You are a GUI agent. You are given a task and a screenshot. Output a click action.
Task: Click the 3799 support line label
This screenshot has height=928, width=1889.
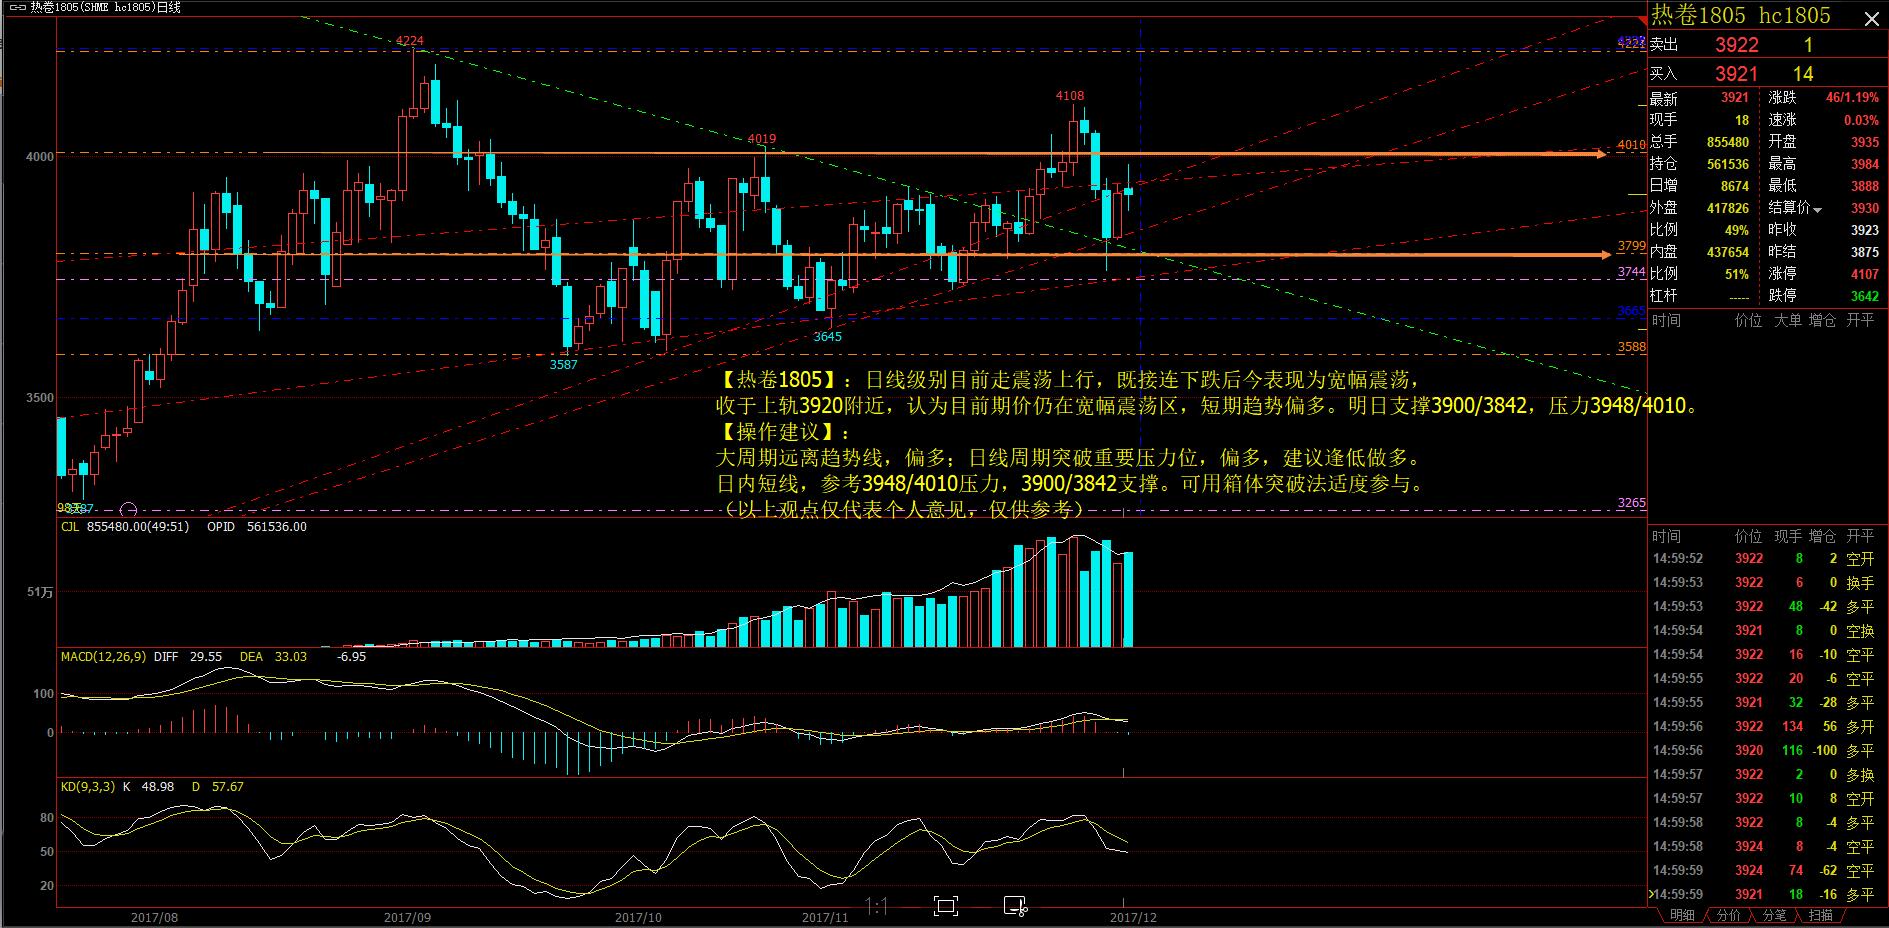[x=1631, y=246]
